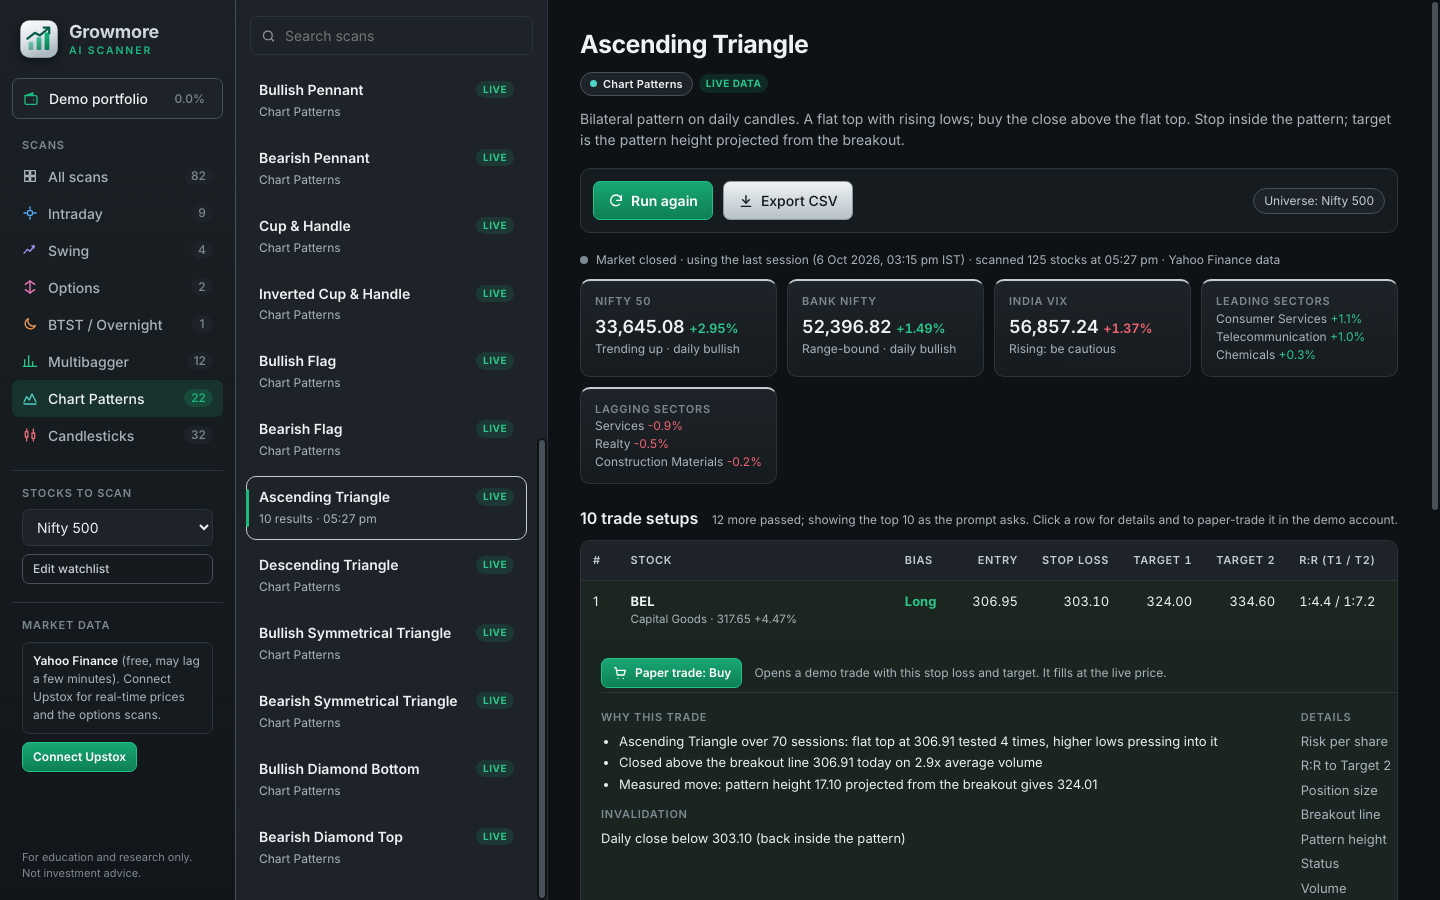Open the Multibagger bar-chart icon

[30, 361]
